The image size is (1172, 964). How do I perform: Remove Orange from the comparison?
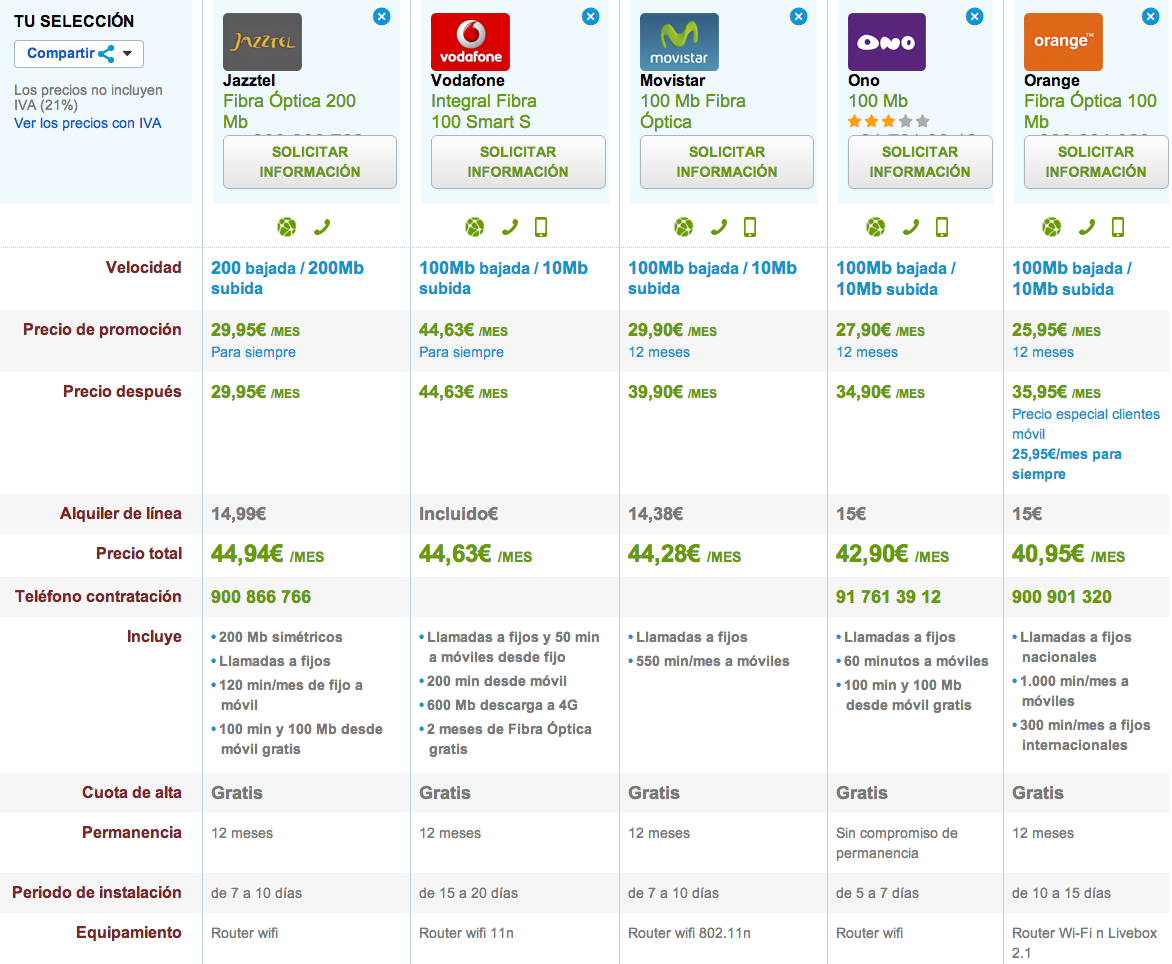(x=1150, y=16)
